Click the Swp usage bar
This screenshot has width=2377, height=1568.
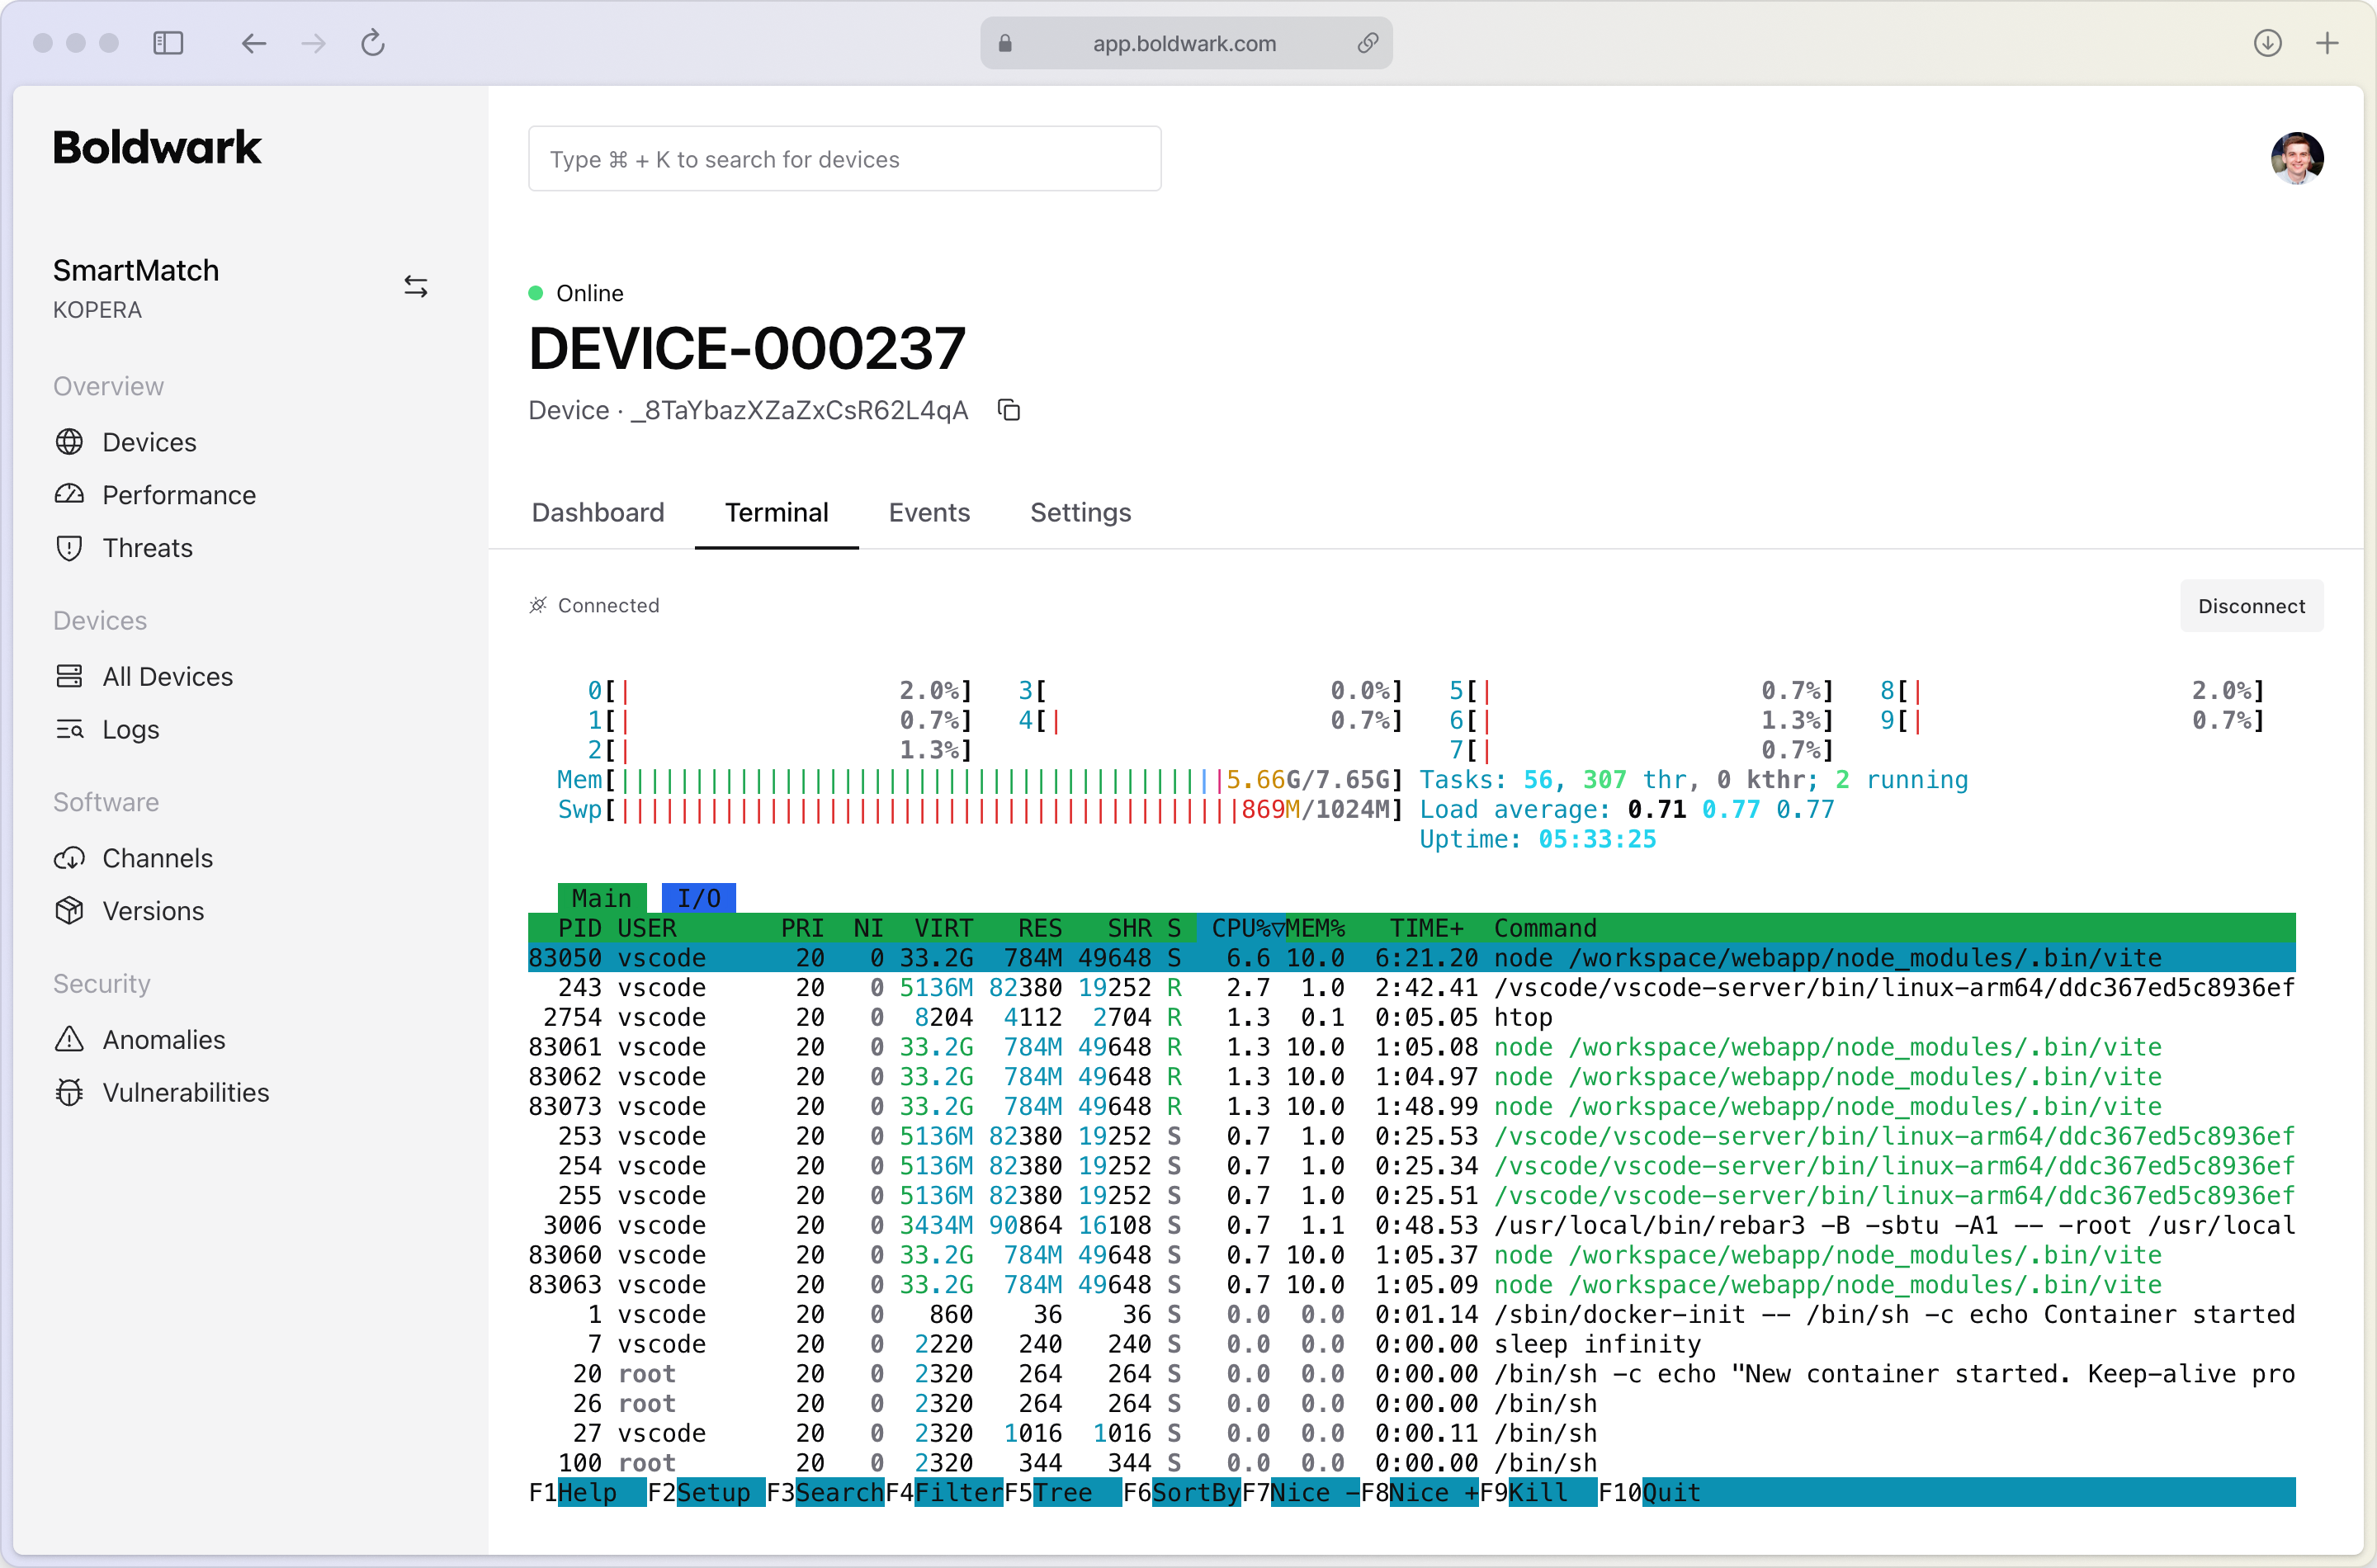coord(981,809)
